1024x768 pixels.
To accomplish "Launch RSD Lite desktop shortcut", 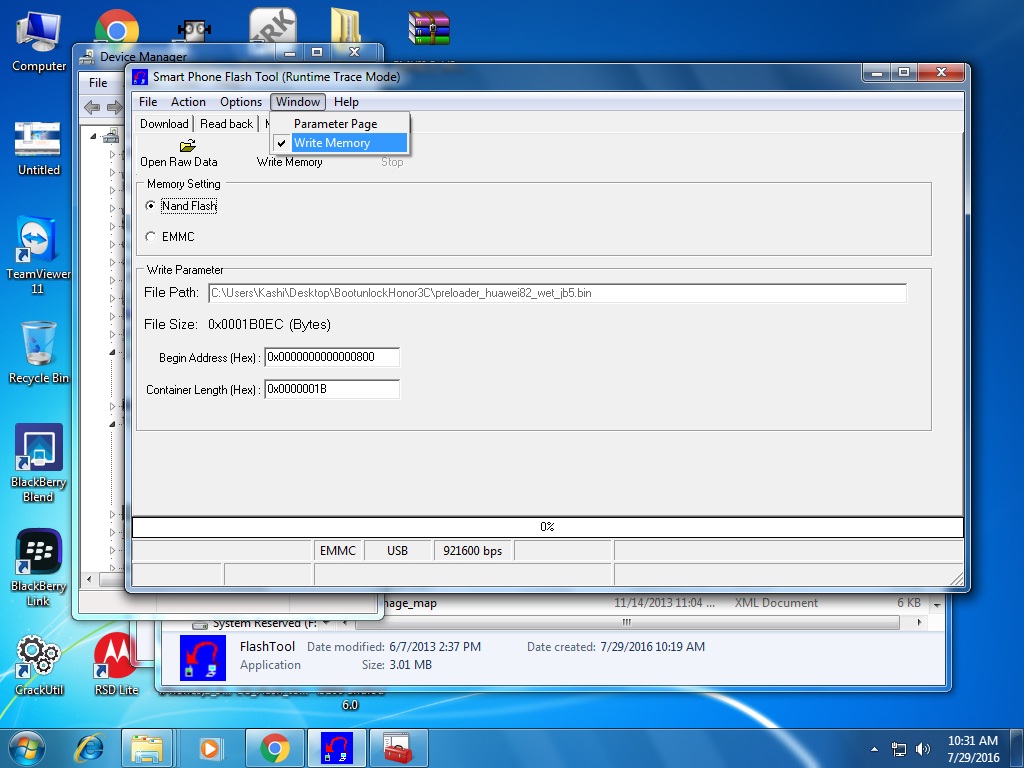I will (x=116, y=665).
